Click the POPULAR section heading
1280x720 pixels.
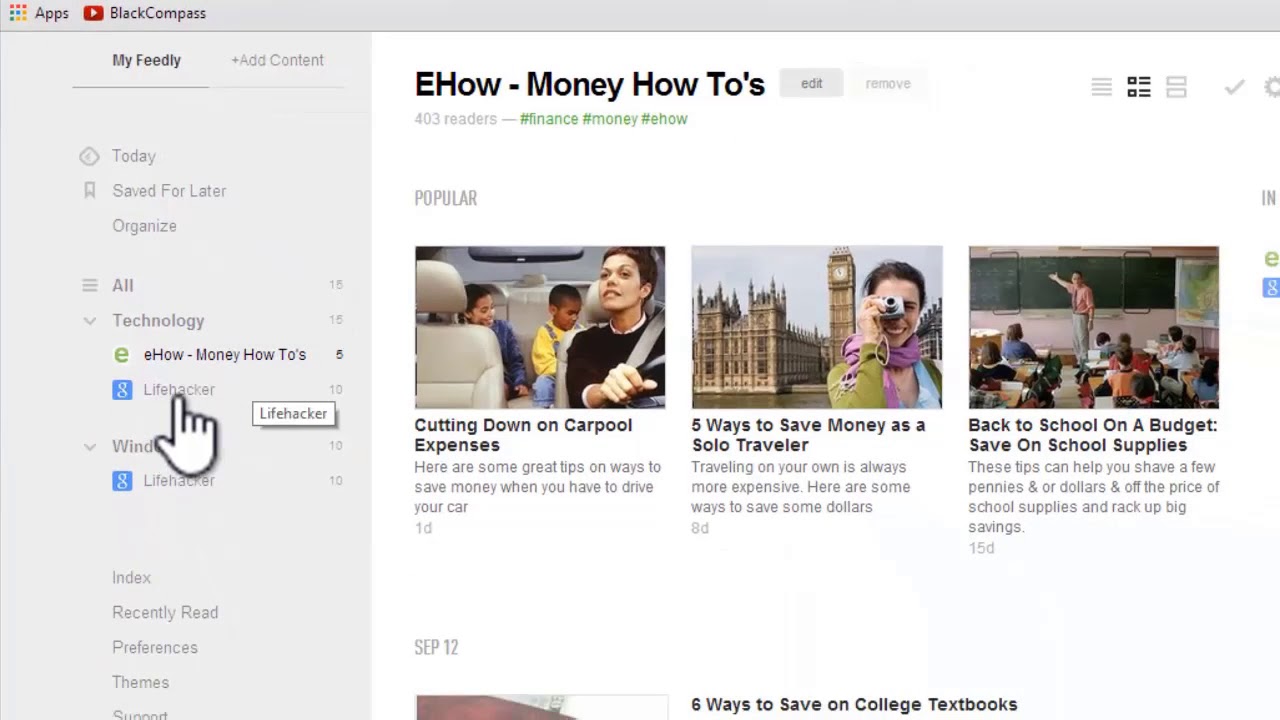(446, 198)
